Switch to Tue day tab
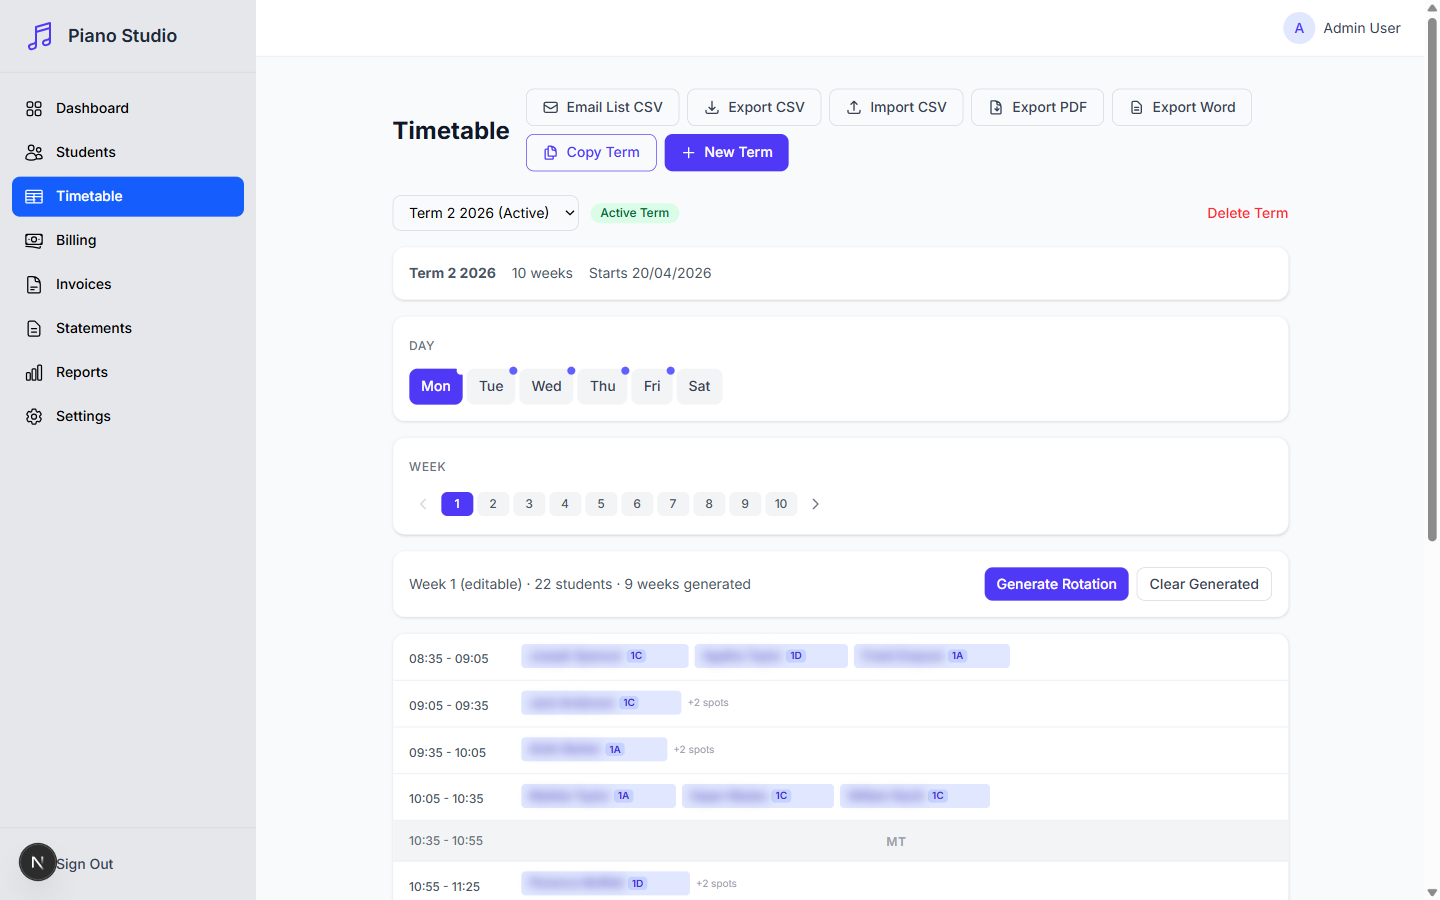This screenshot has height=900, width=1440. tap(491, 386)
